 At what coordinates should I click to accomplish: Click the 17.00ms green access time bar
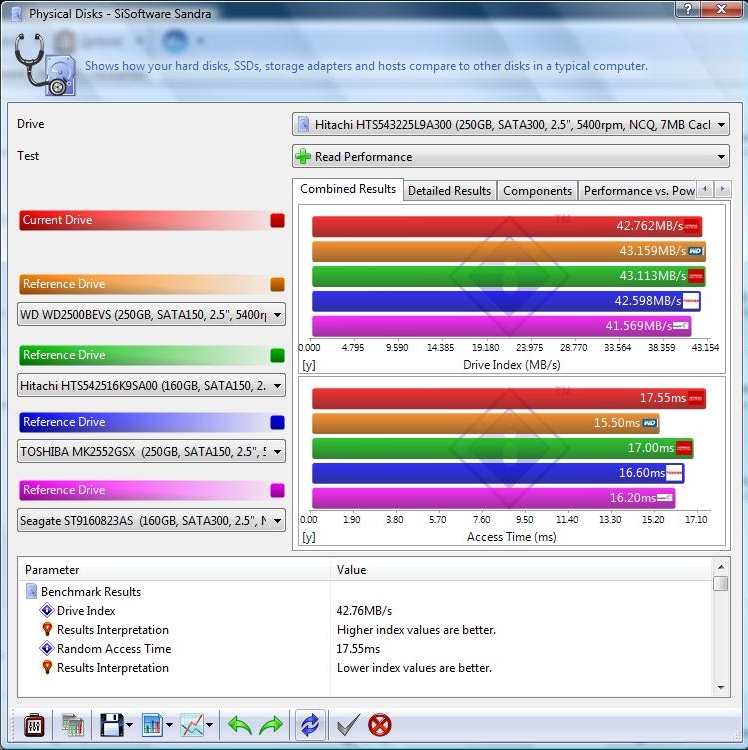pos(503,448)
